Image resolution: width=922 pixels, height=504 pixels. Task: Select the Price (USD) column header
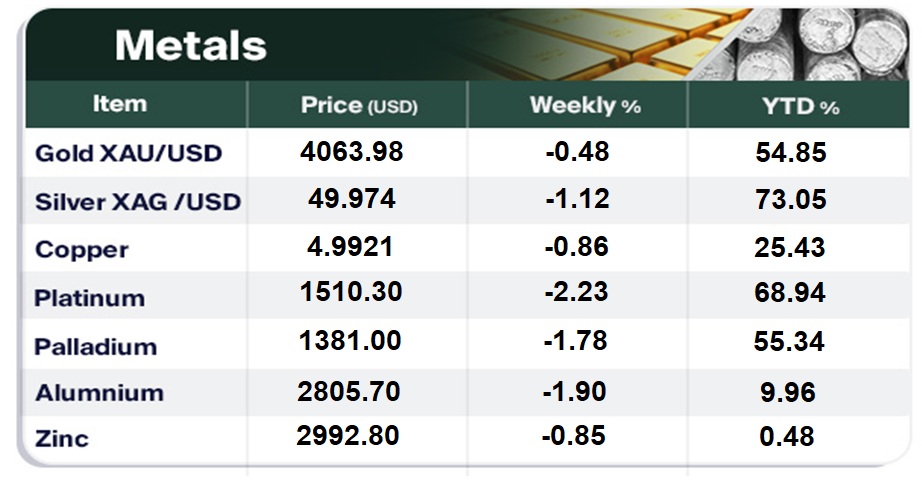tap(359, 105)
